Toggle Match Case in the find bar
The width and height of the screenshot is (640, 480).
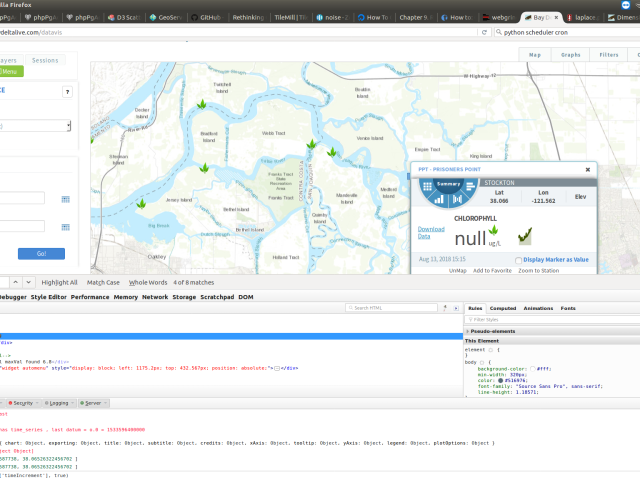103,282
